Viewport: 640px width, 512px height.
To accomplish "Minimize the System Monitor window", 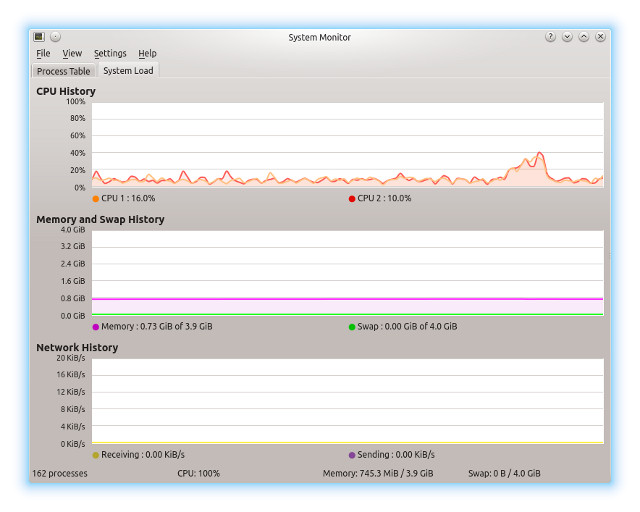I will [x=567, y=37].
